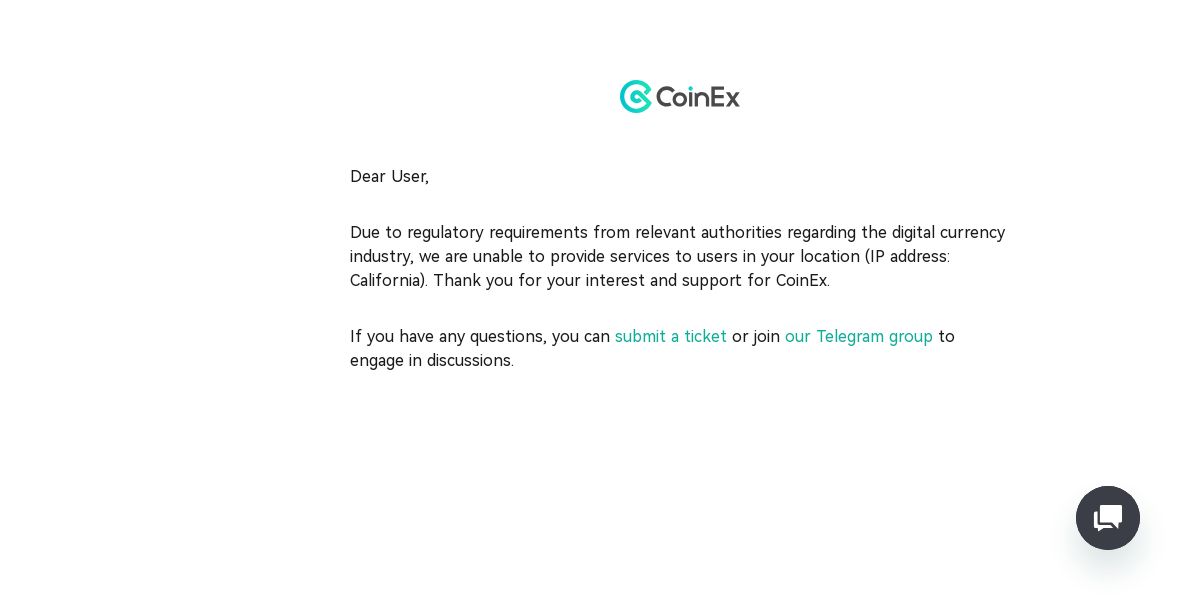Click 'If you have any questions' text
Screen dimensions: 1200x600
[x=446, y=336]
